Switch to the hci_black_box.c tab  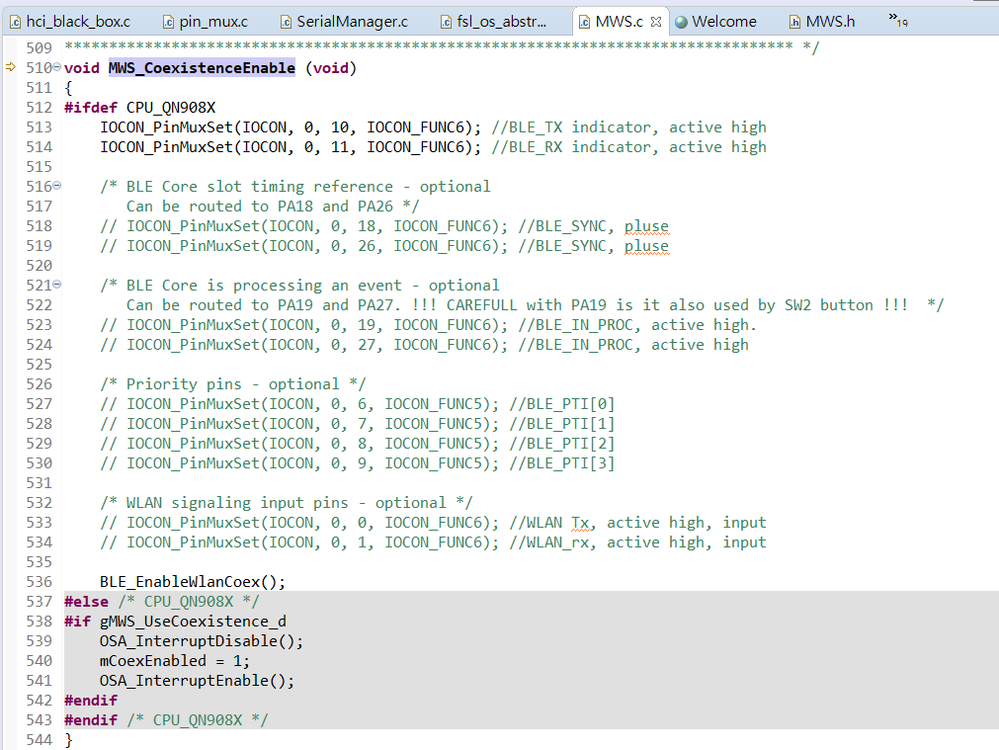point(70,22)
